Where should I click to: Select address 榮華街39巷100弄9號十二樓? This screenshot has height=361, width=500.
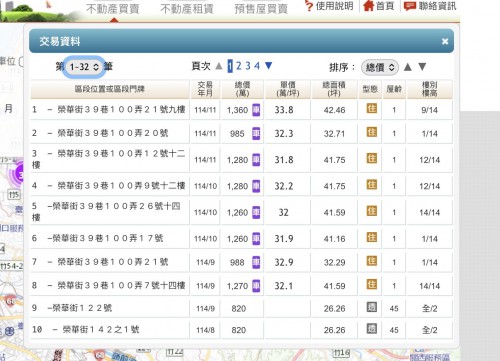121,186
